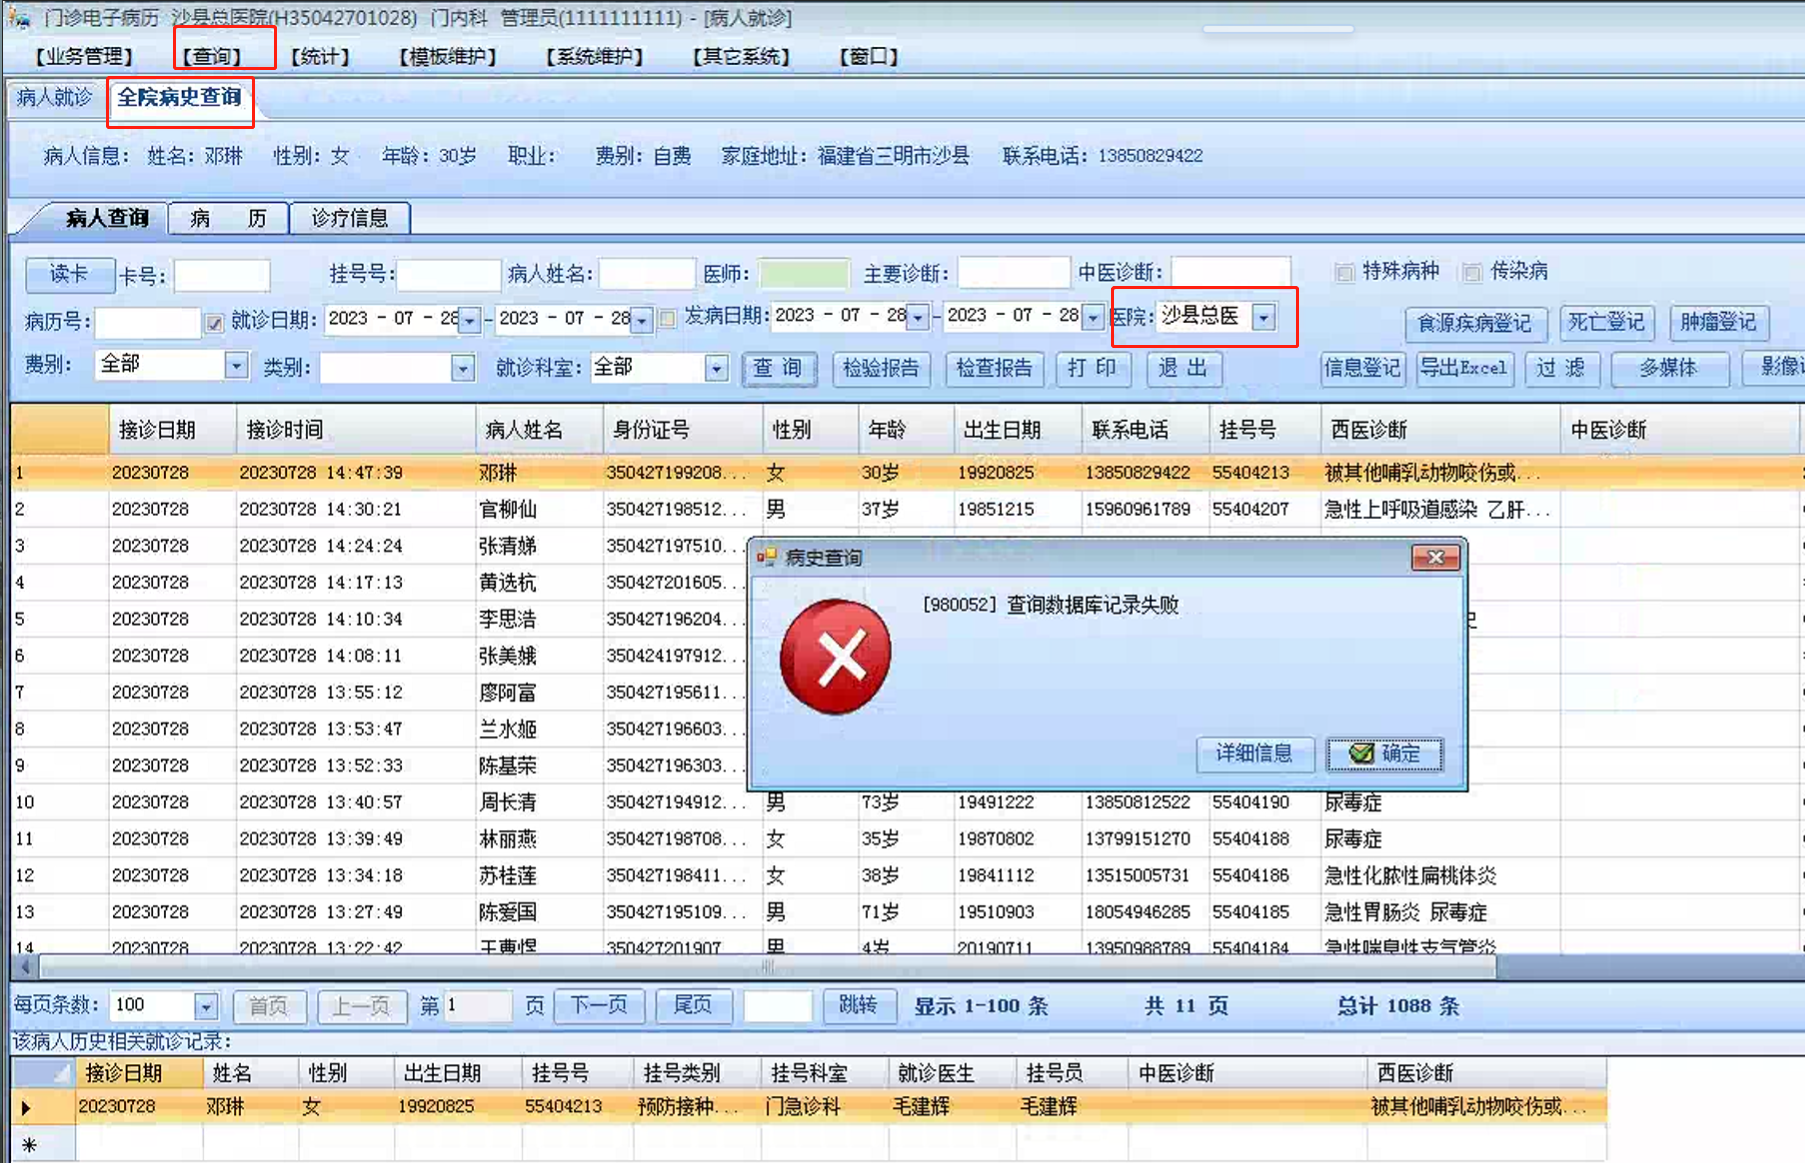Open 检查报告
This screenshot has width=1805, height=1163.
click(994, 369)
